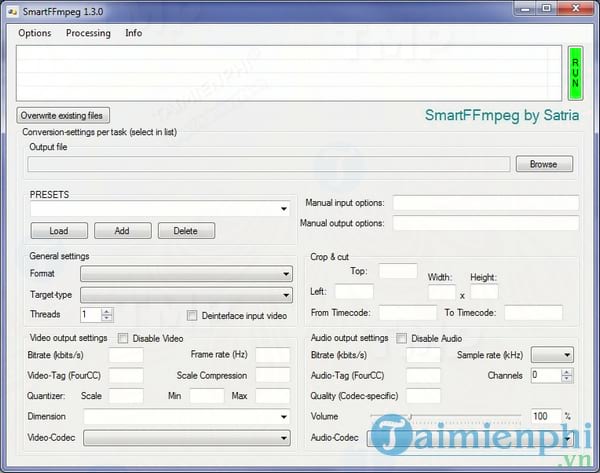Click the Volume slider handle
600x473 pixels.
point(410,416)
